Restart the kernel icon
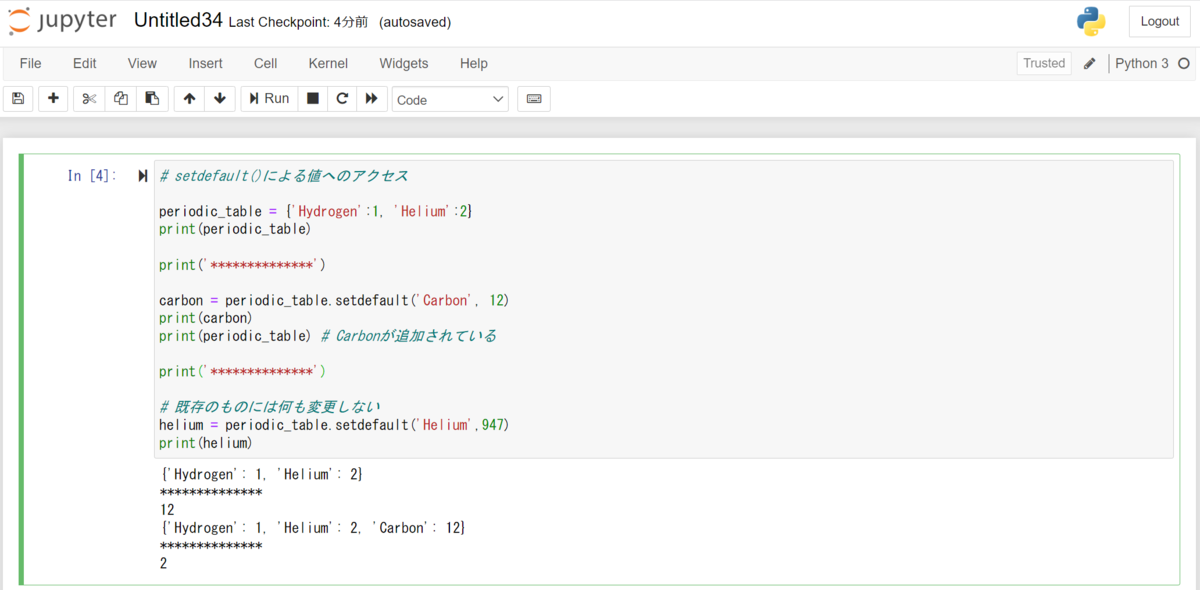This screenshot has width=1200, height=590. click(x=342, y=99)
